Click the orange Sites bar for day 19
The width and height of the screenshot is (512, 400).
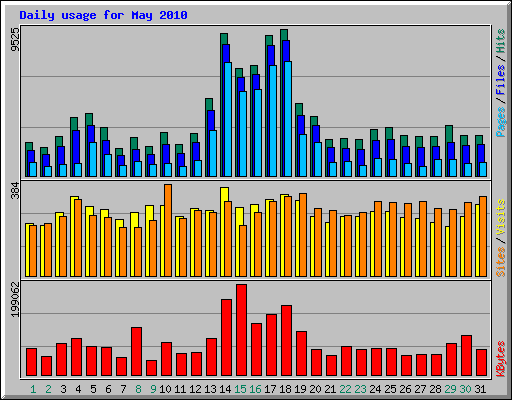click(x=303, y=235)
